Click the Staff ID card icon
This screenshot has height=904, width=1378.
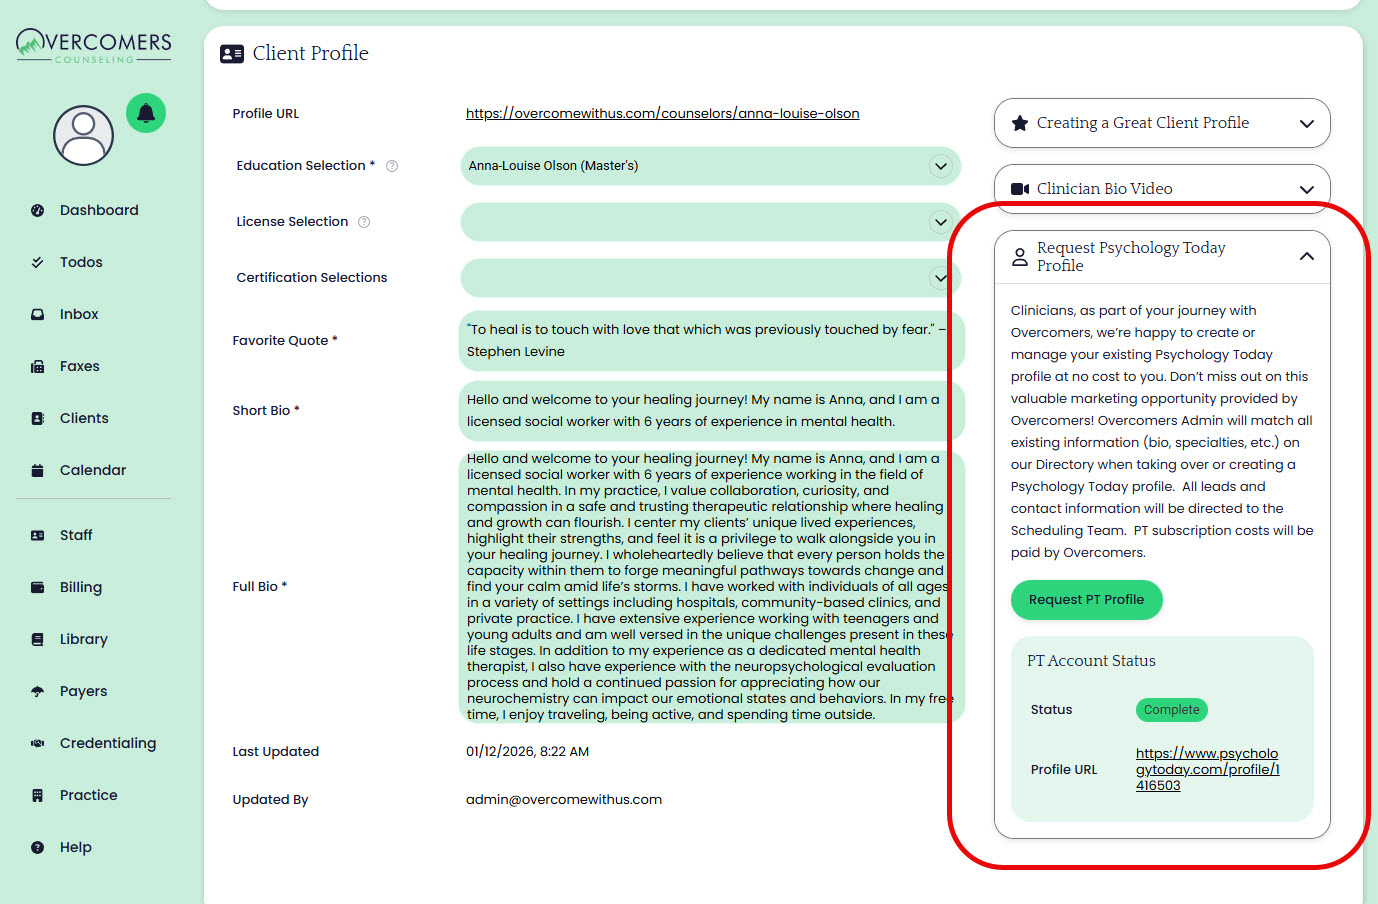pos(38,535)
